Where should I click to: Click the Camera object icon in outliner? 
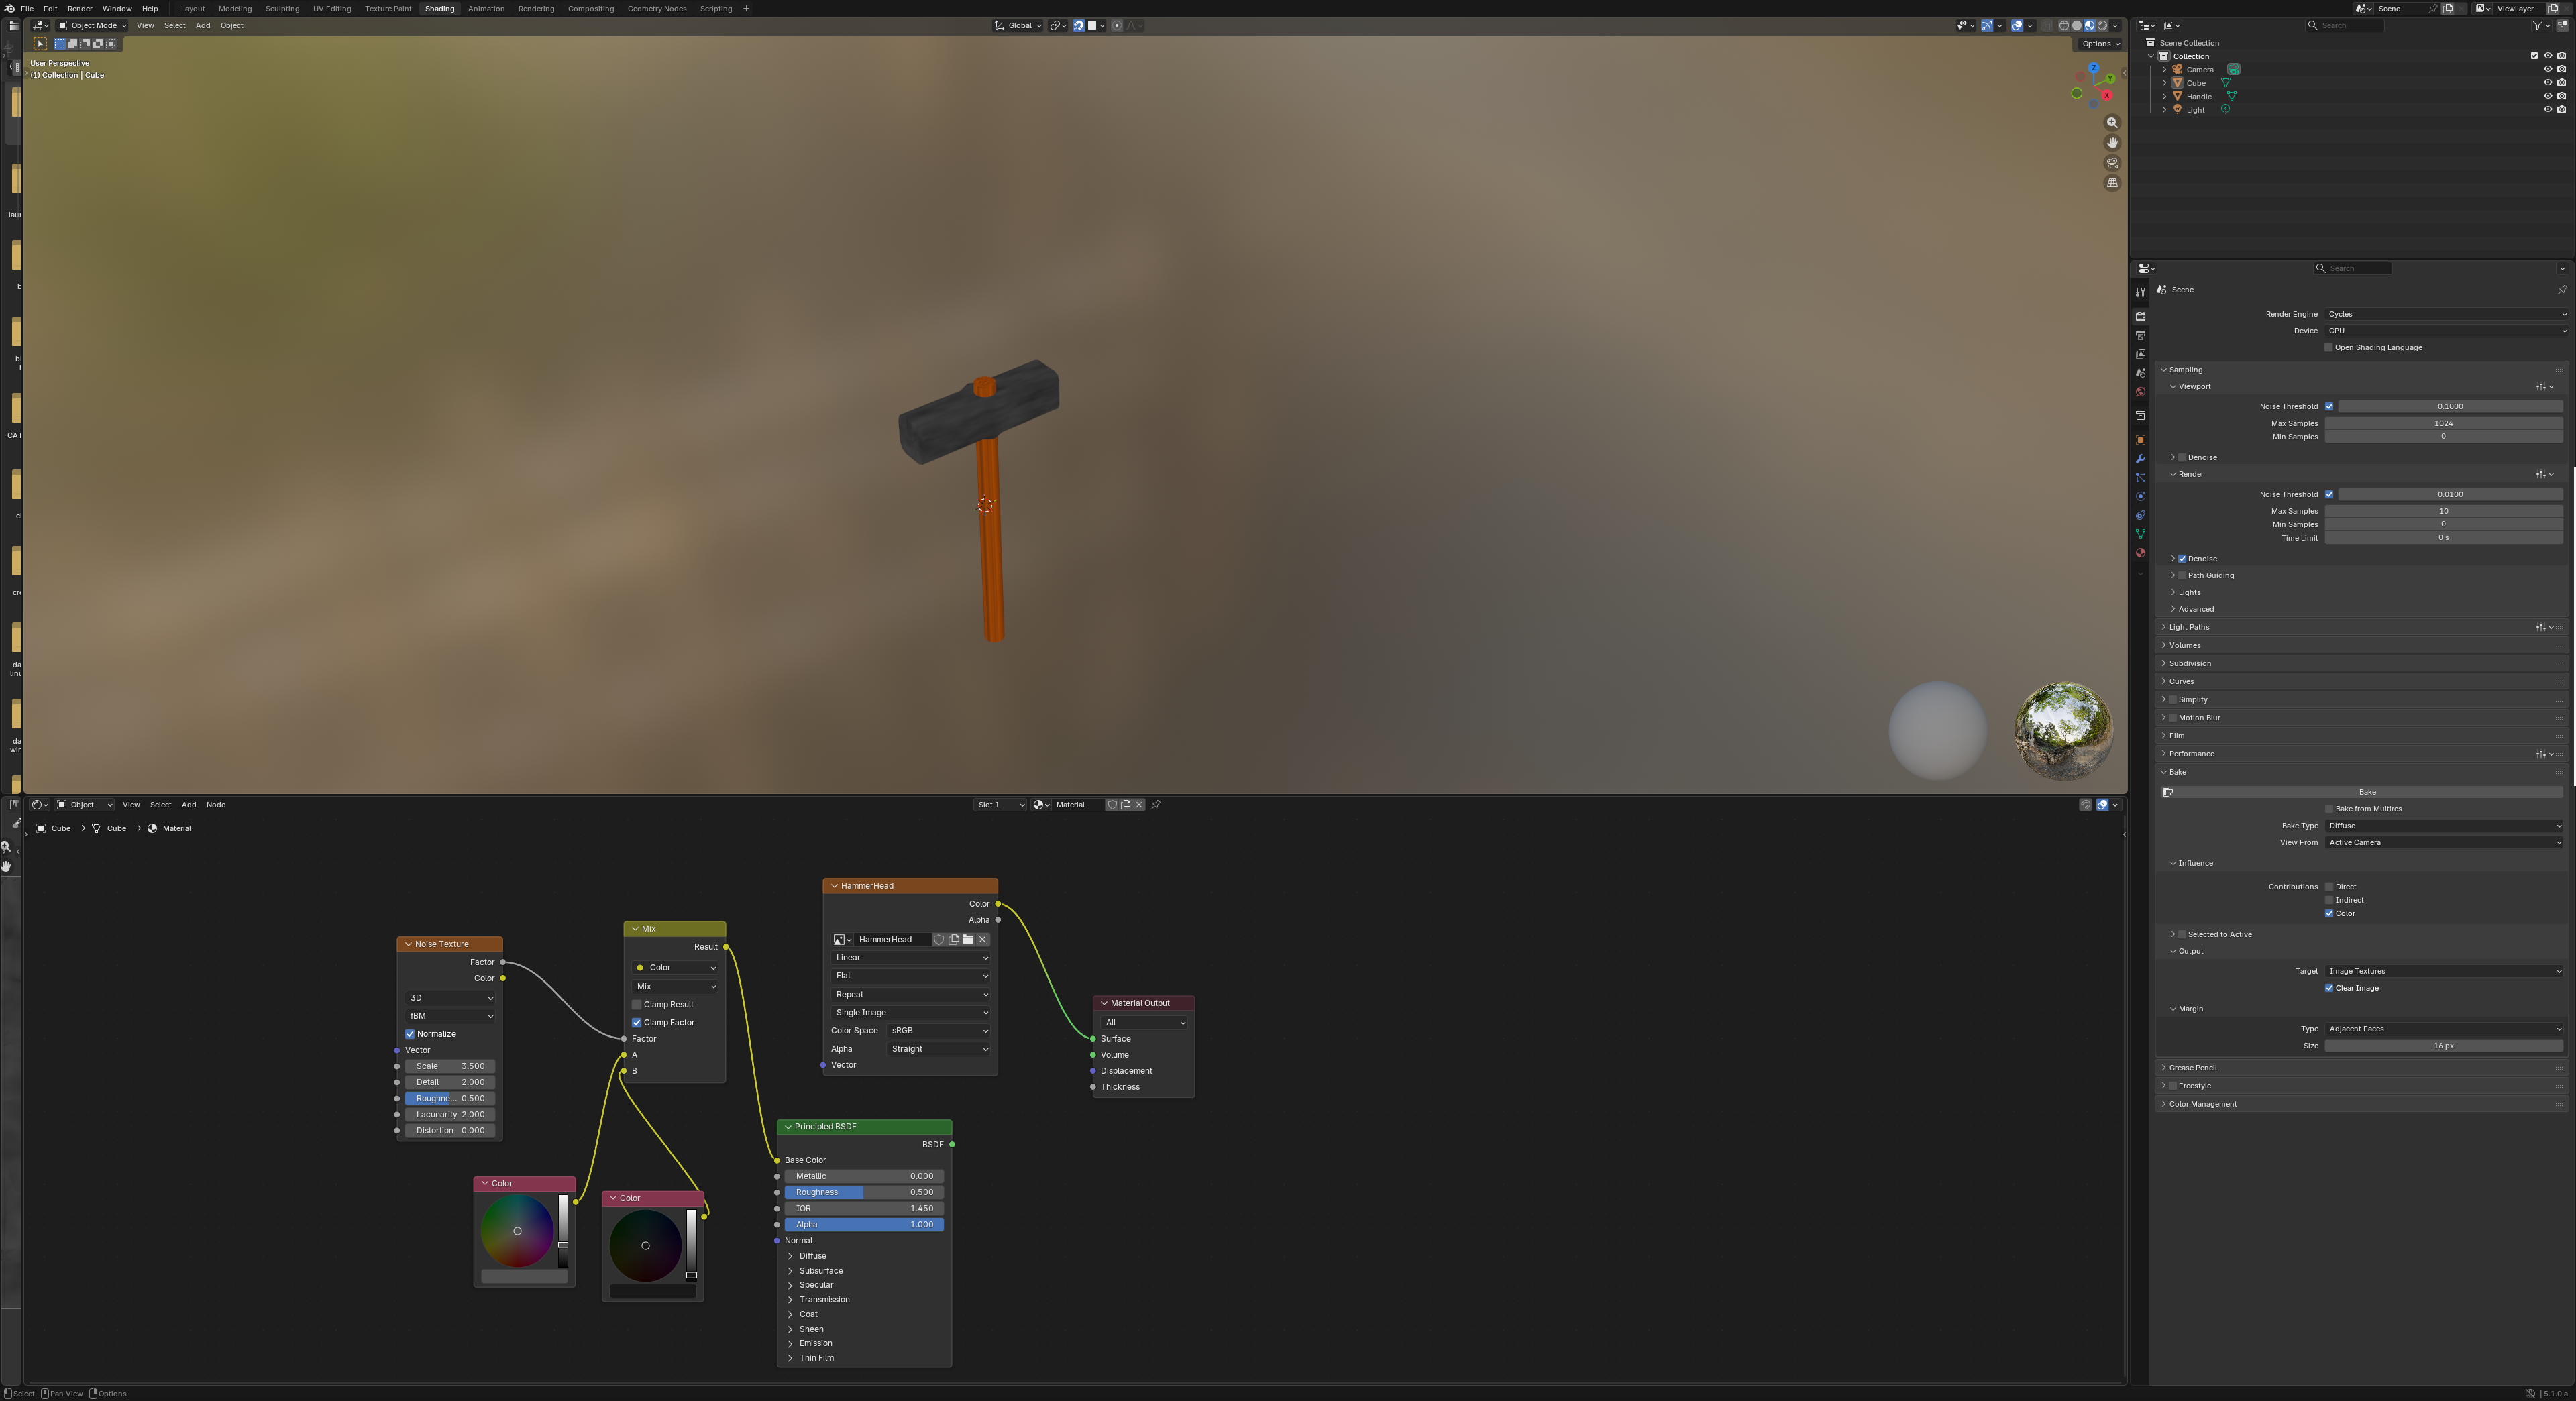[x=2177, y=69]
